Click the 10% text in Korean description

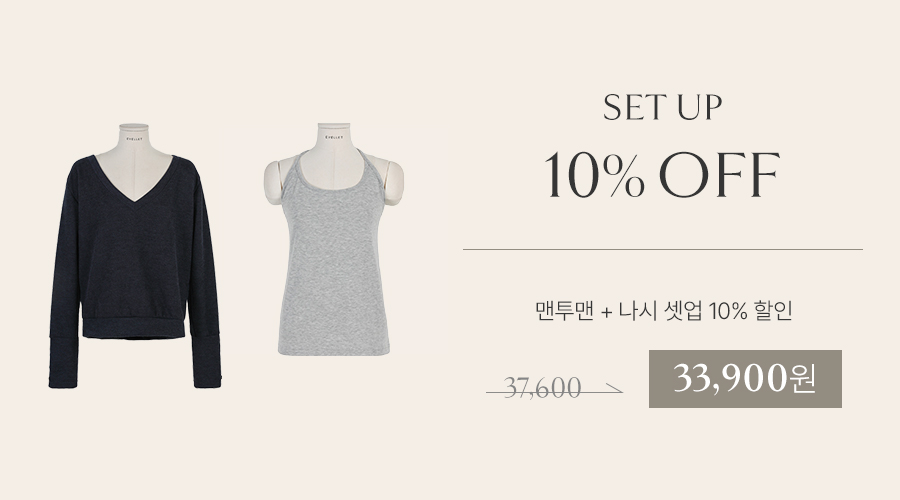coord(728,311)
